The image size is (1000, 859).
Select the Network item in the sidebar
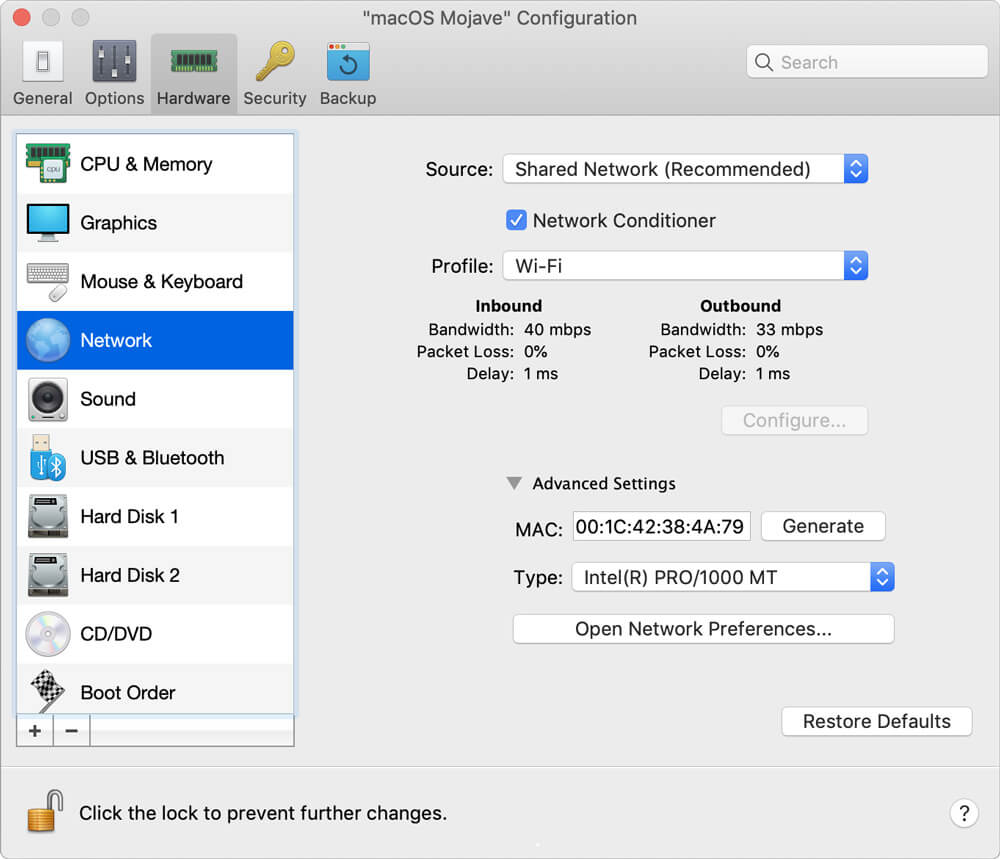tap(115, 340)
